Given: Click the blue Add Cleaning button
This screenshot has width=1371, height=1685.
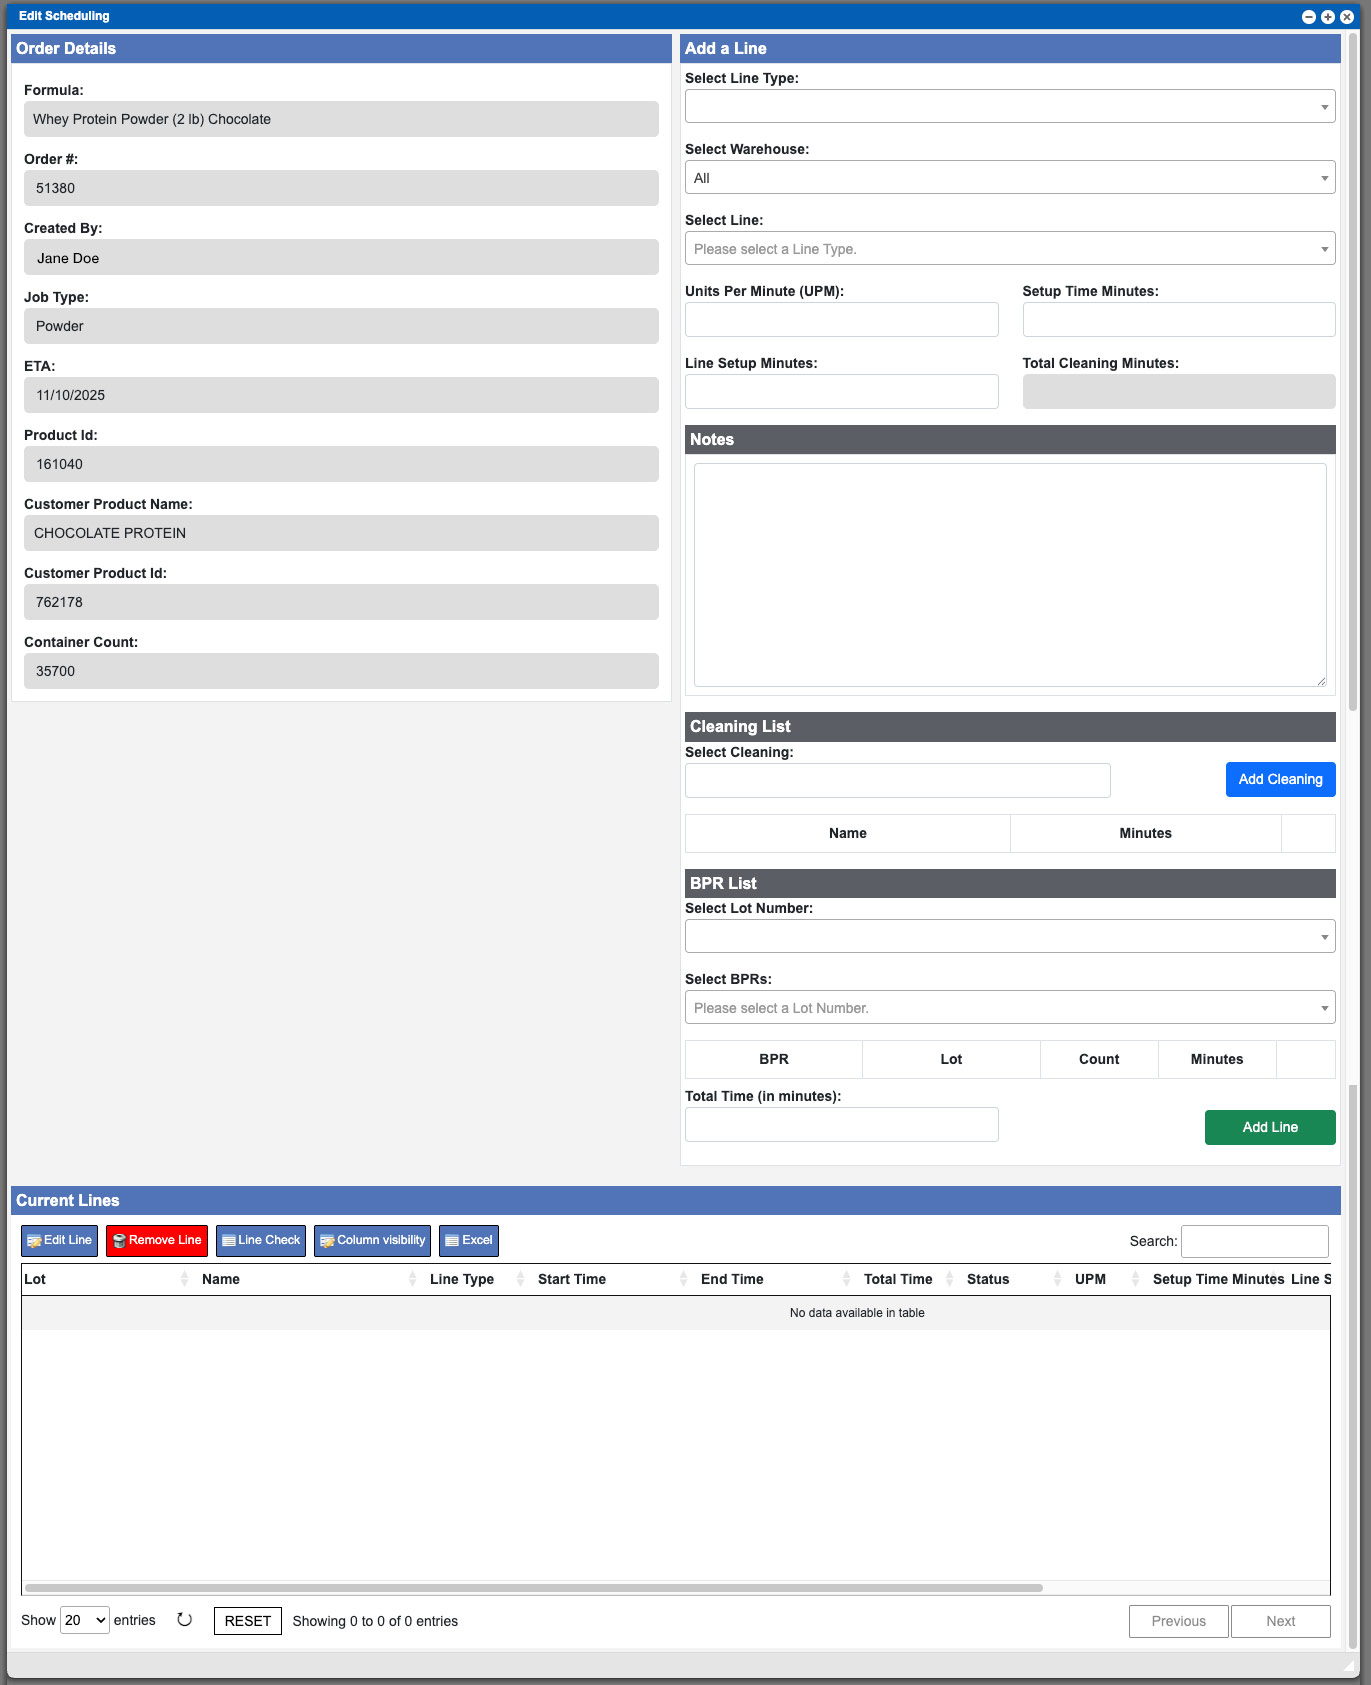Looking at the screenshot, I should click(x=1280, y=780).
